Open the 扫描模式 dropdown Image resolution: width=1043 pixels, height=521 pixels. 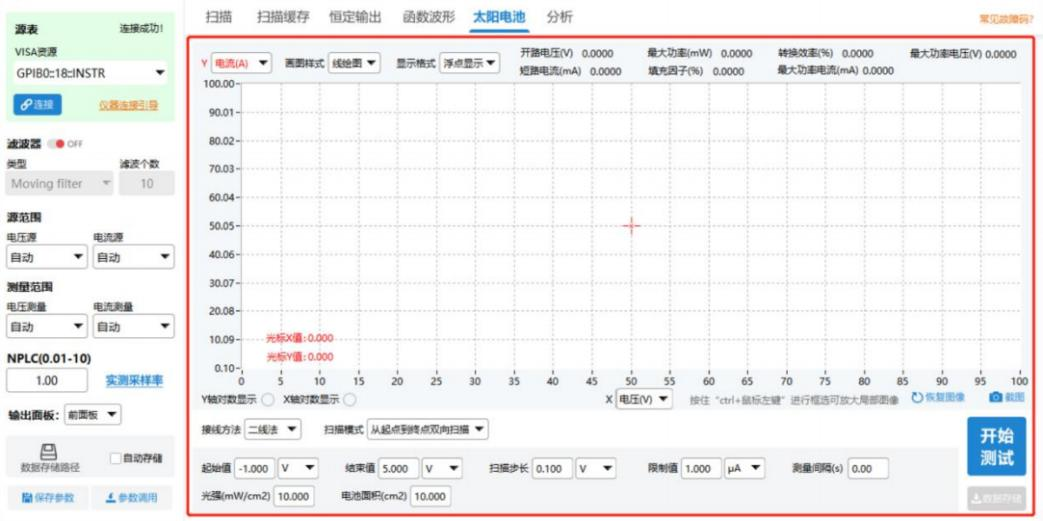428,430
